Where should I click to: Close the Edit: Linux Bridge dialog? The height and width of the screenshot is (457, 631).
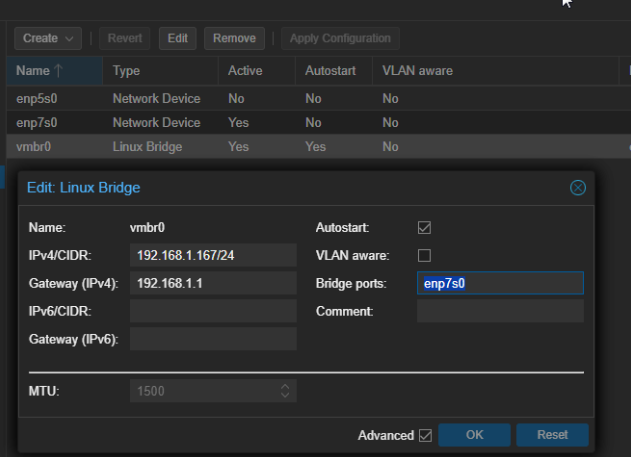(x=577, y=187)
